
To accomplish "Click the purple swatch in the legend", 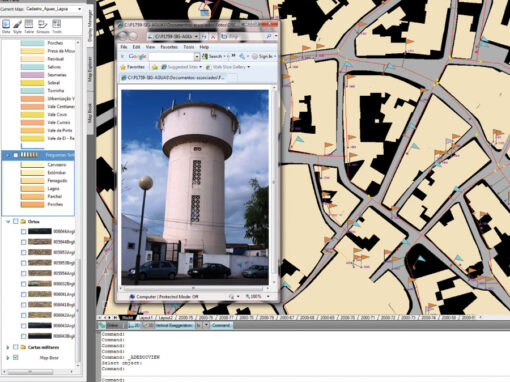I will click(x=32, y=75).
